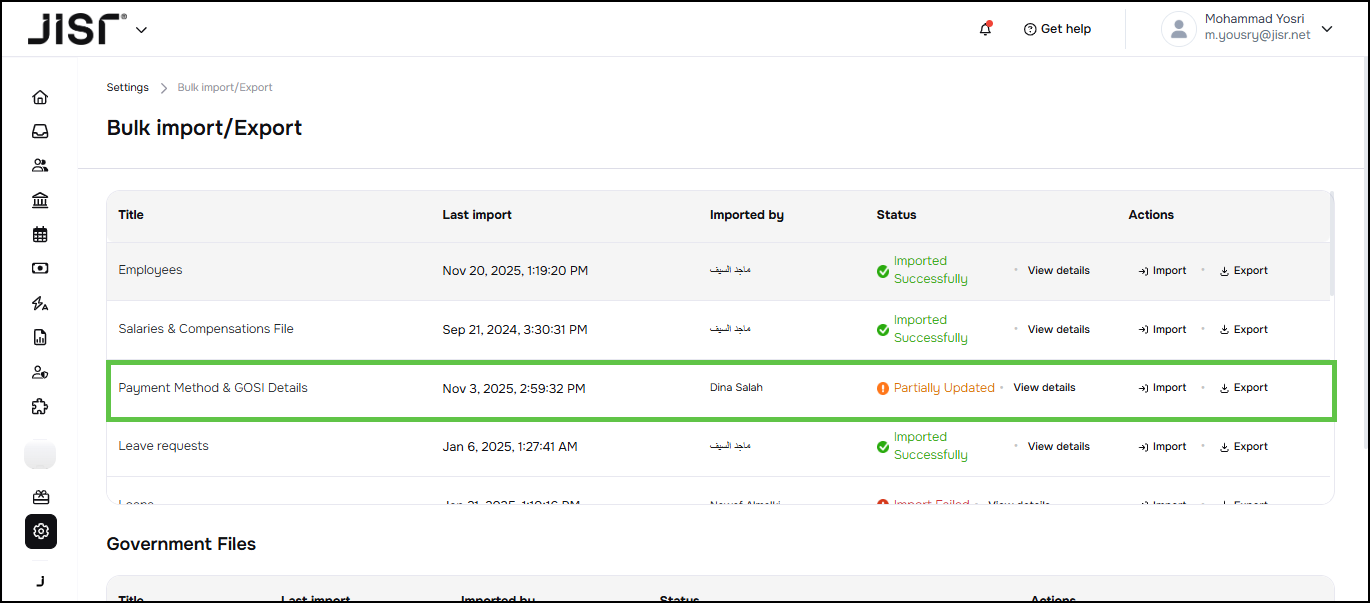Navigate to Settings in the breadcrumb
The width and height of the screenshot is (1370, 603).
[x=128, y=88]
